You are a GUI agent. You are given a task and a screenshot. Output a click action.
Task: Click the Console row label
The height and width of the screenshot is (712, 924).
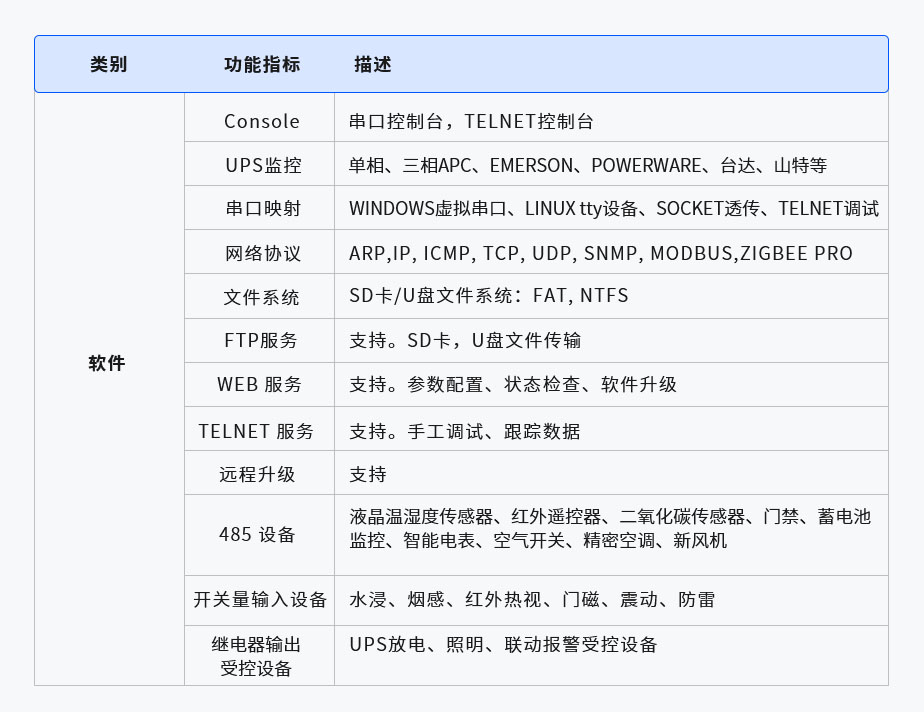click(259, 119)
